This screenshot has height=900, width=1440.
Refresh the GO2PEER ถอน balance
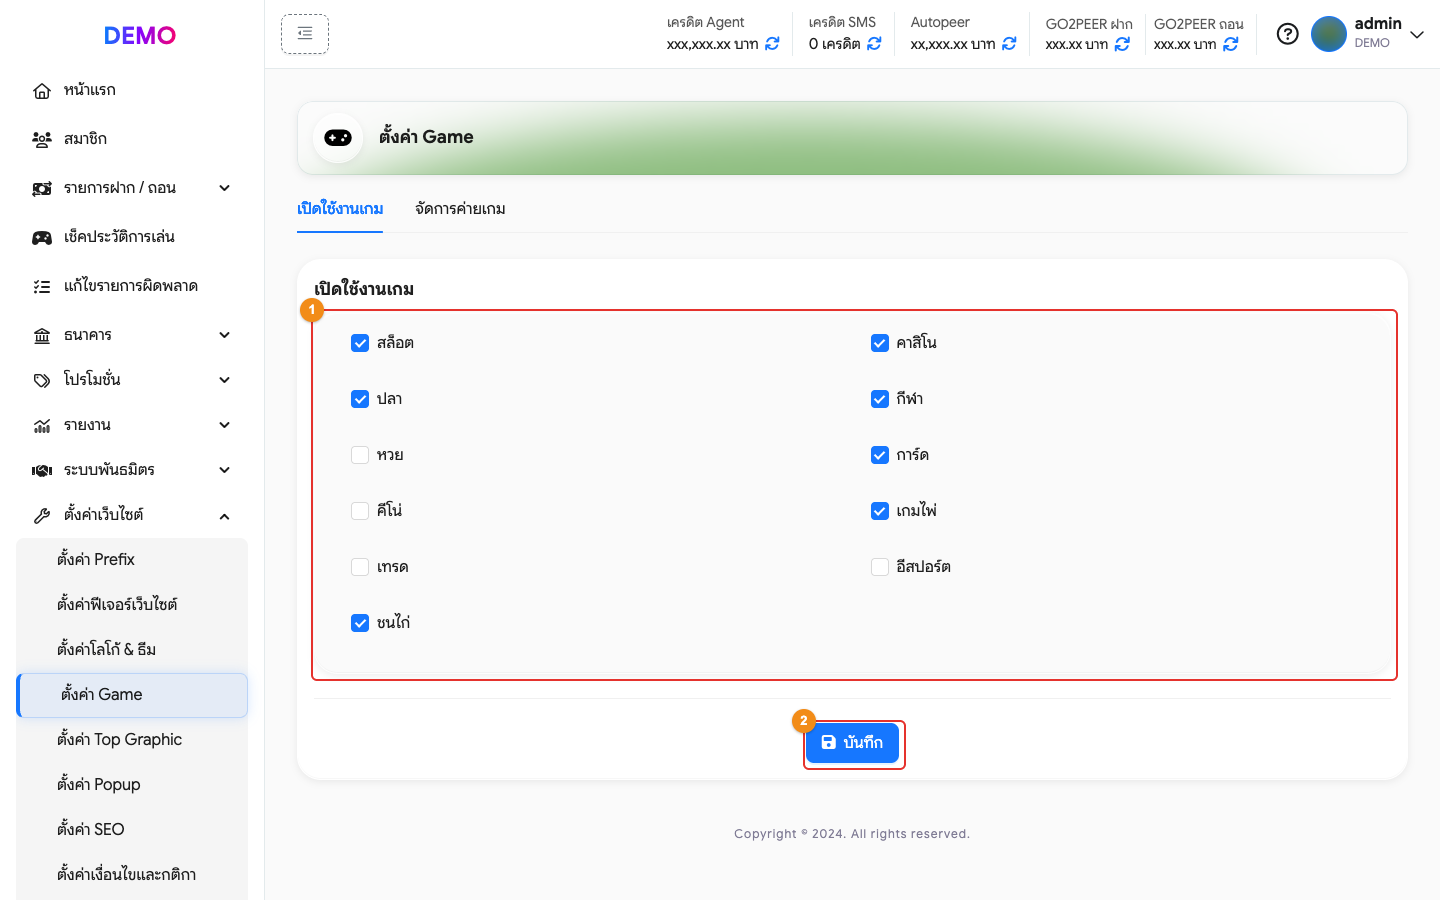pyautogui.click(x=1231, y=44)
